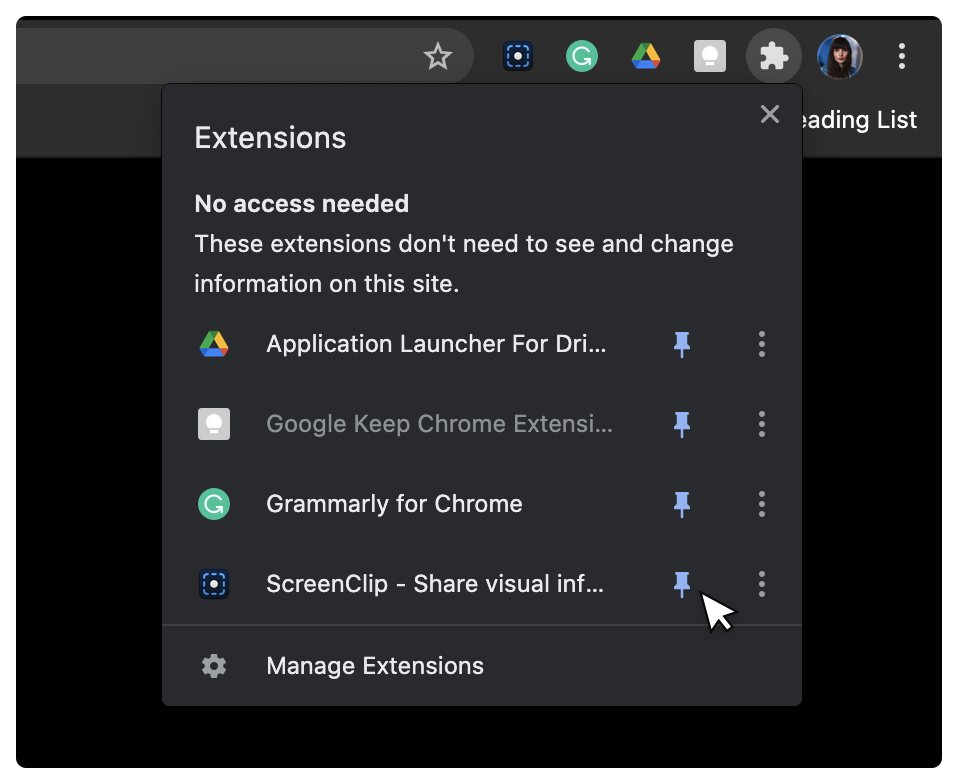Image resolution: width=960 pixels, height=780 pixels.
Task: Open the Chrome three-dot main menu
Action: [x=902, y=56]
